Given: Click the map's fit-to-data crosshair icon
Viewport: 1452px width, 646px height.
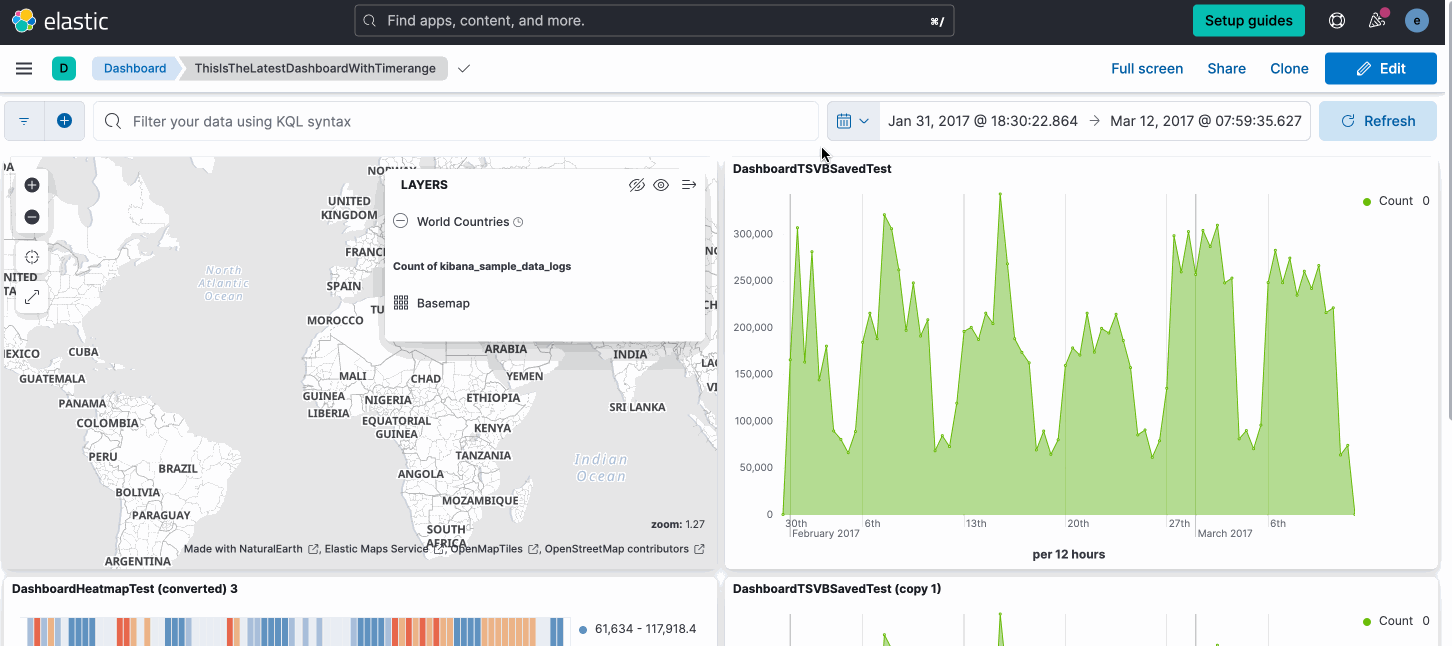Looking at the screenshot, I should pos(31,257).
